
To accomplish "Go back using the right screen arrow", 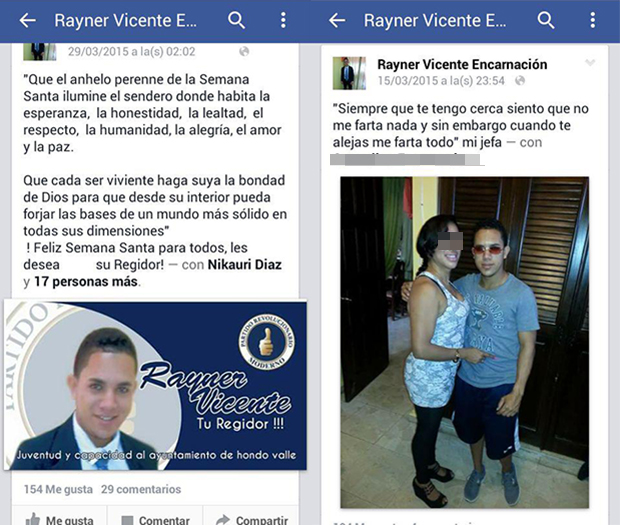I will pyautogui.click(x=337, y=20).
